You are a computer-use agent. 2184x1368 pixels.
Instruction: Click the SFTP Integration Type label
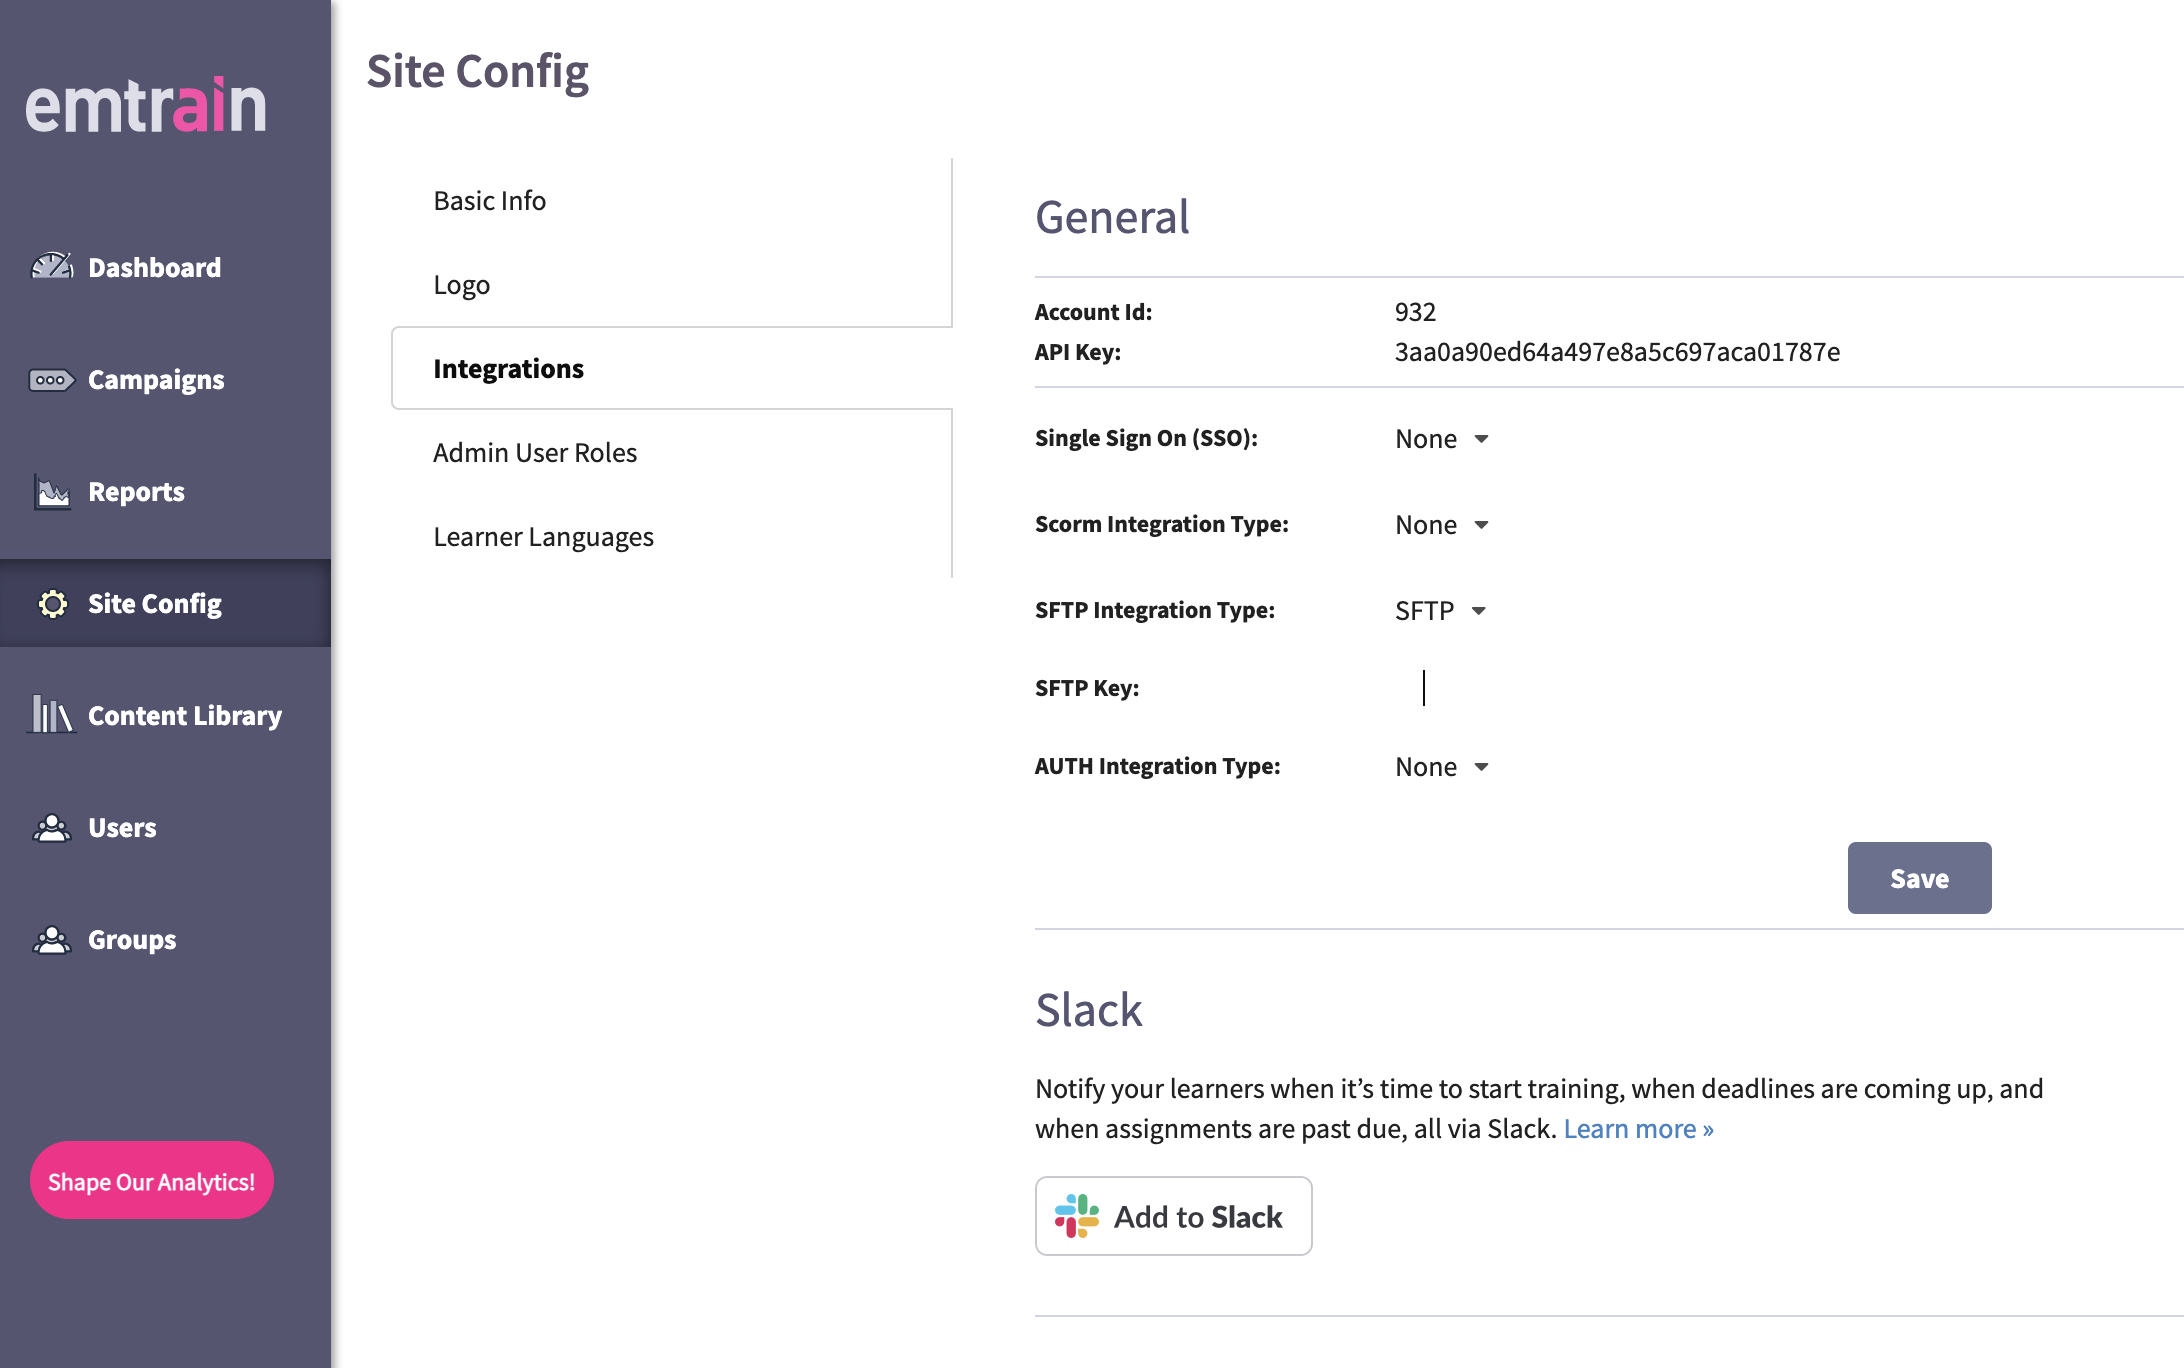[1155, 610]
